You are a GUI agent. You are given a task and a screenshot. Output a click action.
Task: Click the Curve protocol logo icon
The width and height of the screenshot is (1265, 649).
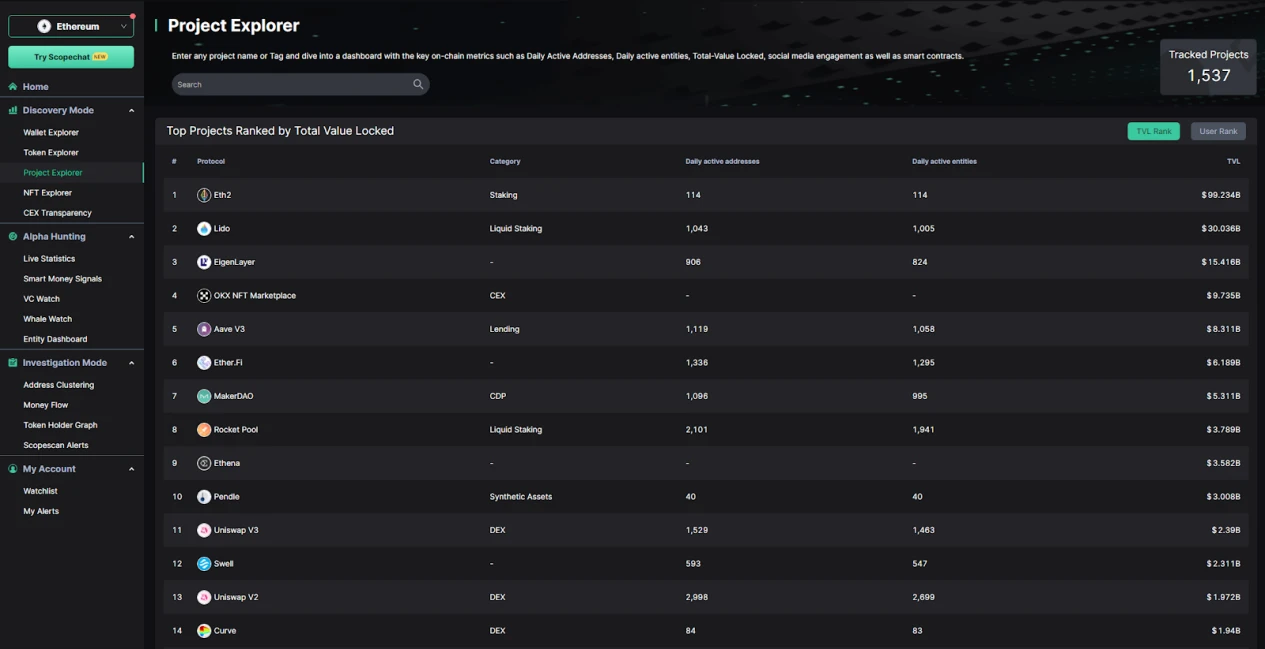(204, 631)
